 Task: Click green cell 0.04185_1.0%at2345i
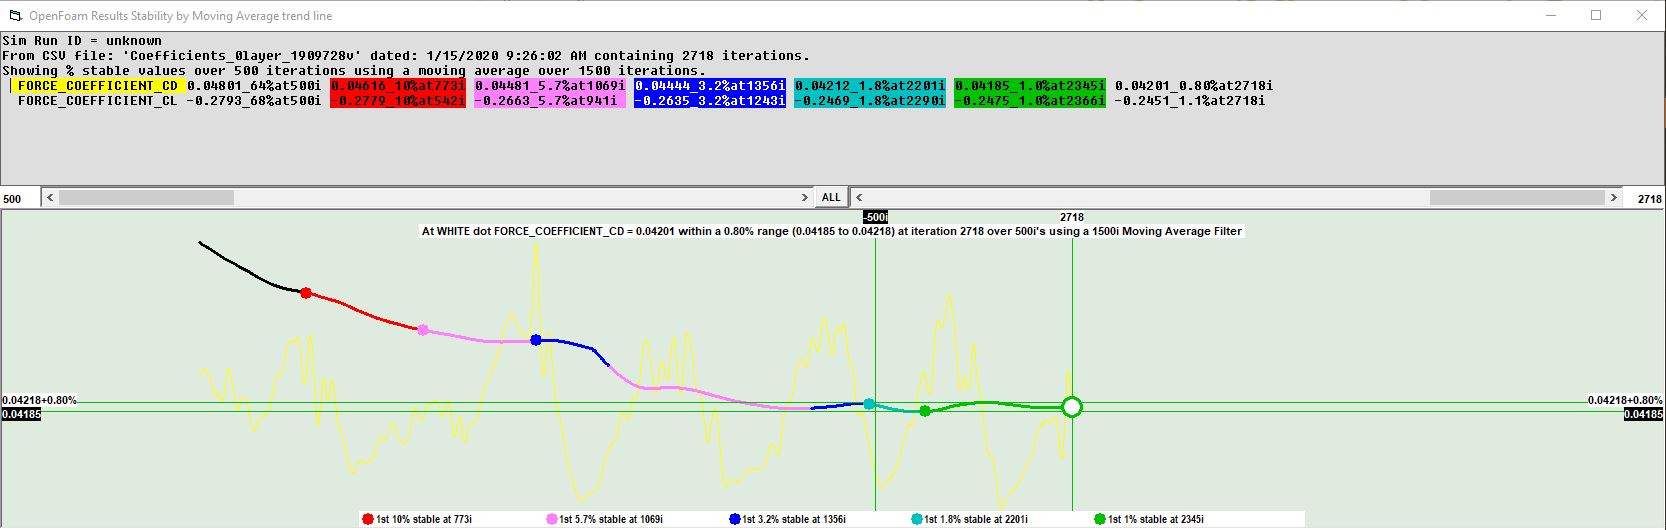(x=1030, y=86)
